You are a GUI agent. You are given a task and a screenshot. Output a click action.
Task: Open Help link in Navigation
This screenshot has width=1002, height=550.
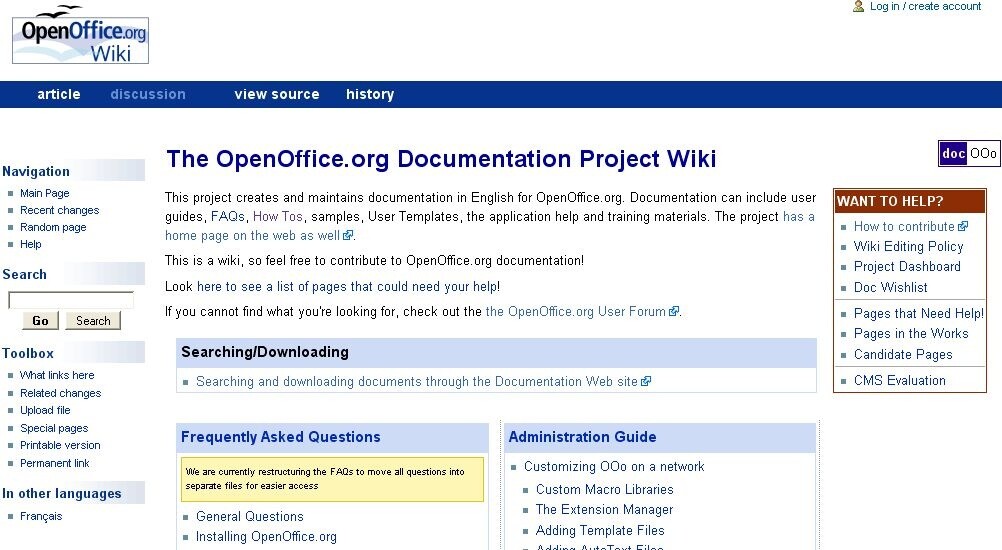click(x=31, y=244)
